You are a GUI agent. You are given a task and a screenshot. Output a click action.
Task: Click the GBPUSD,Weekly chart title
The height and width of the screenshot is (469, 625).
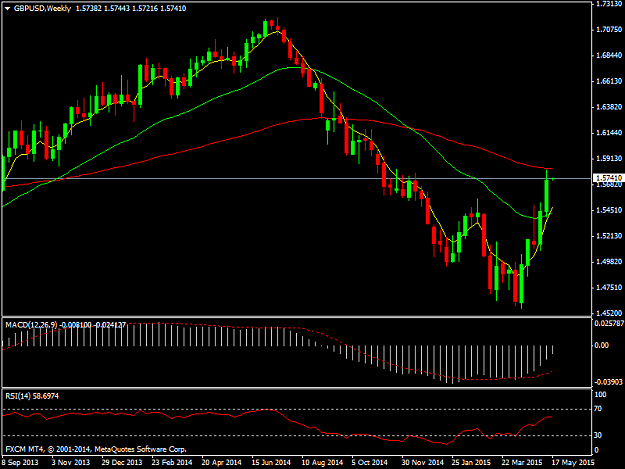[x=42, y=8]
